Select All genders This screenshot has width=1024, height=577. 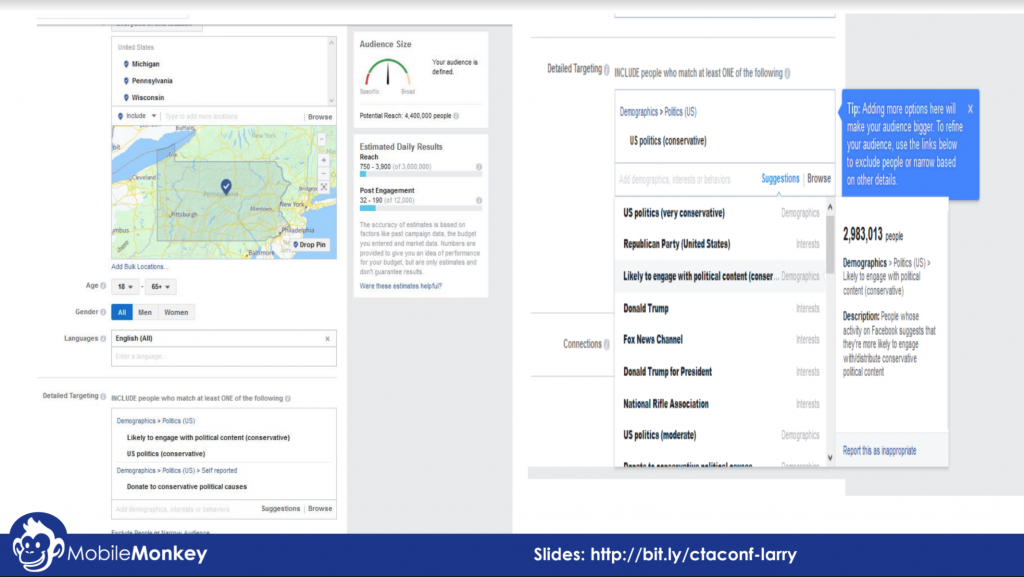pos(121,312)
